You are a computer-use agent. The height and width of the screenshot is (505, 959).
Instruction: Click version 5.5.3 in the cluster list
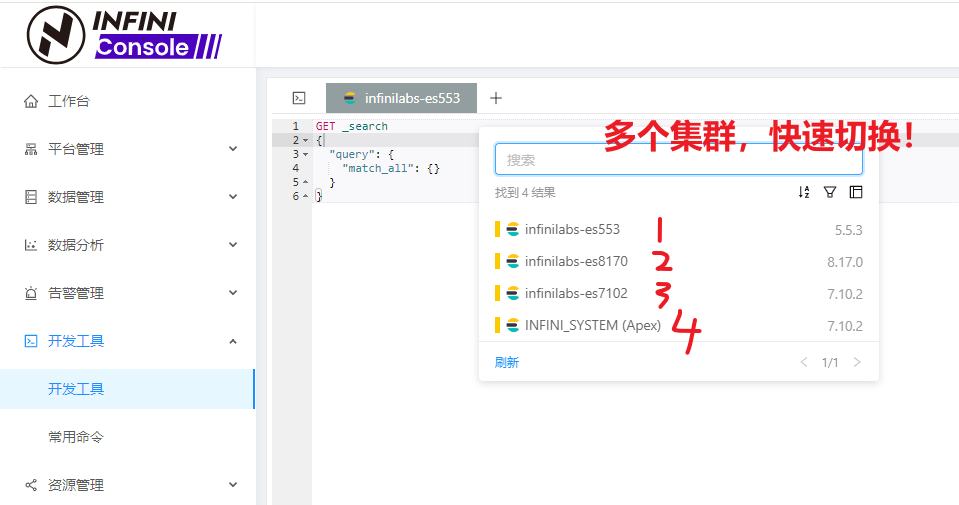[848, 230]
